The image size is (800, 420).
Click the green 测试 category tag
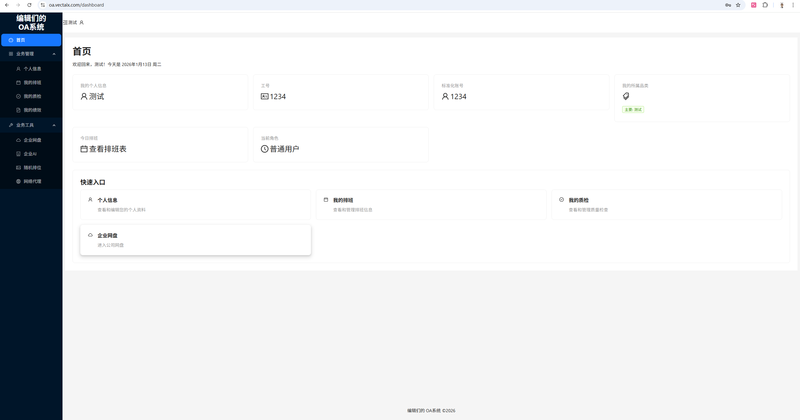pyautogui.click(x=633, y=110)
